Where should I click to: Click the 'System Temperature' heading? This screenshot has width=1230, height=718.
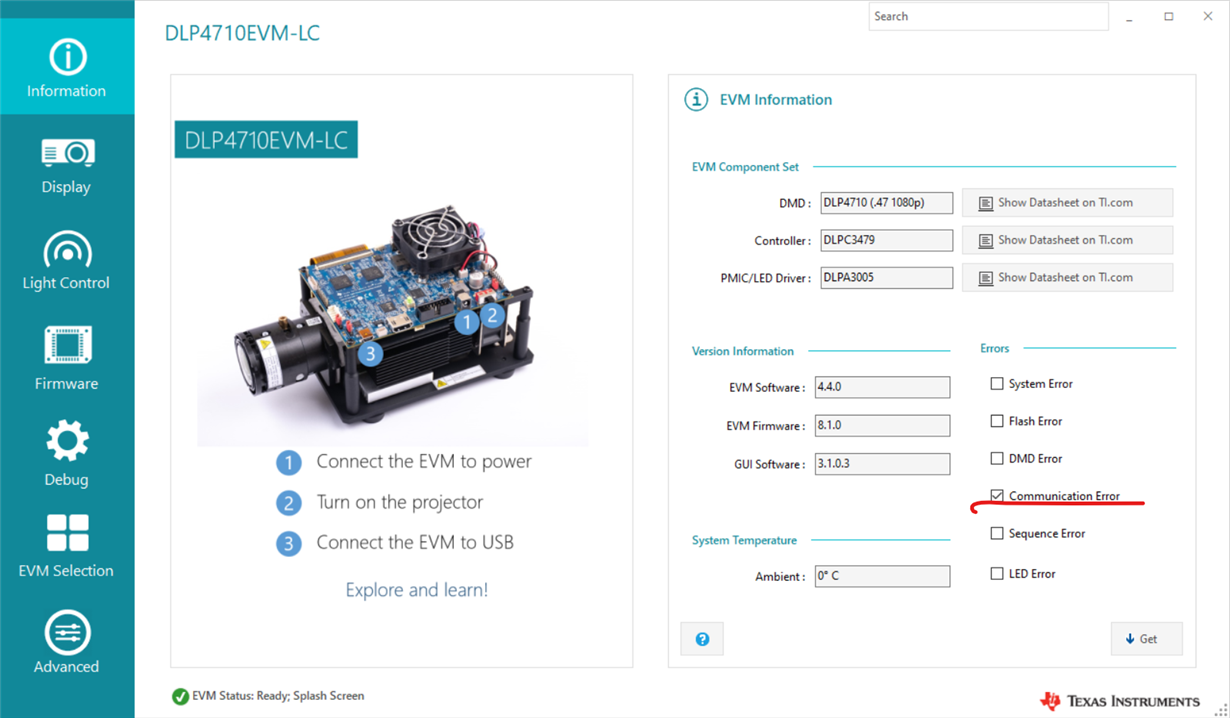pos(744,540)
